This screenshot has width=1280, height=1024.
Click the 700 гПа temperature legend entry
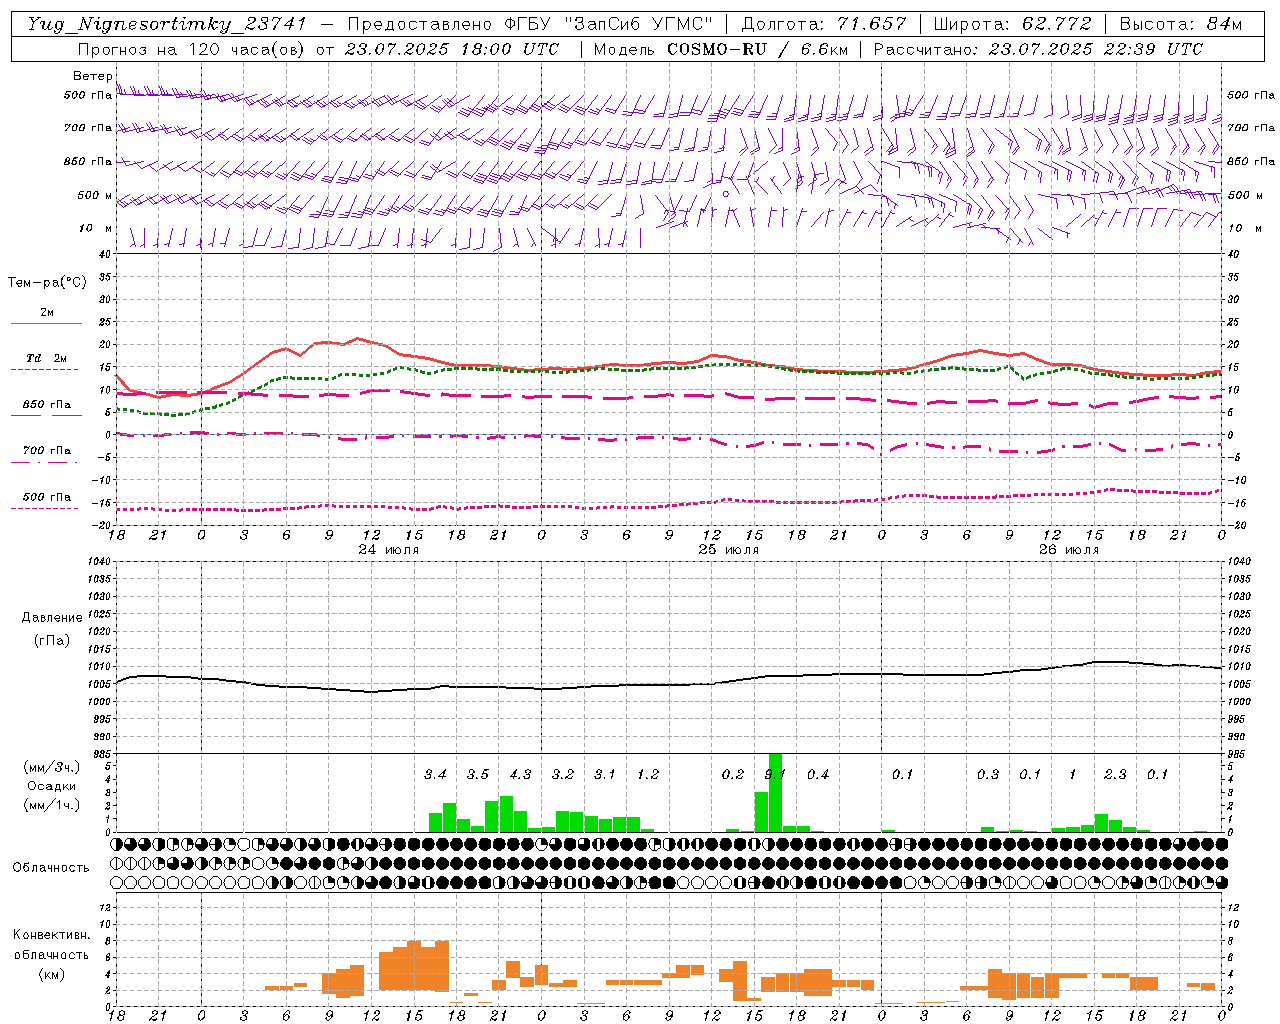[x=47, y=451]
